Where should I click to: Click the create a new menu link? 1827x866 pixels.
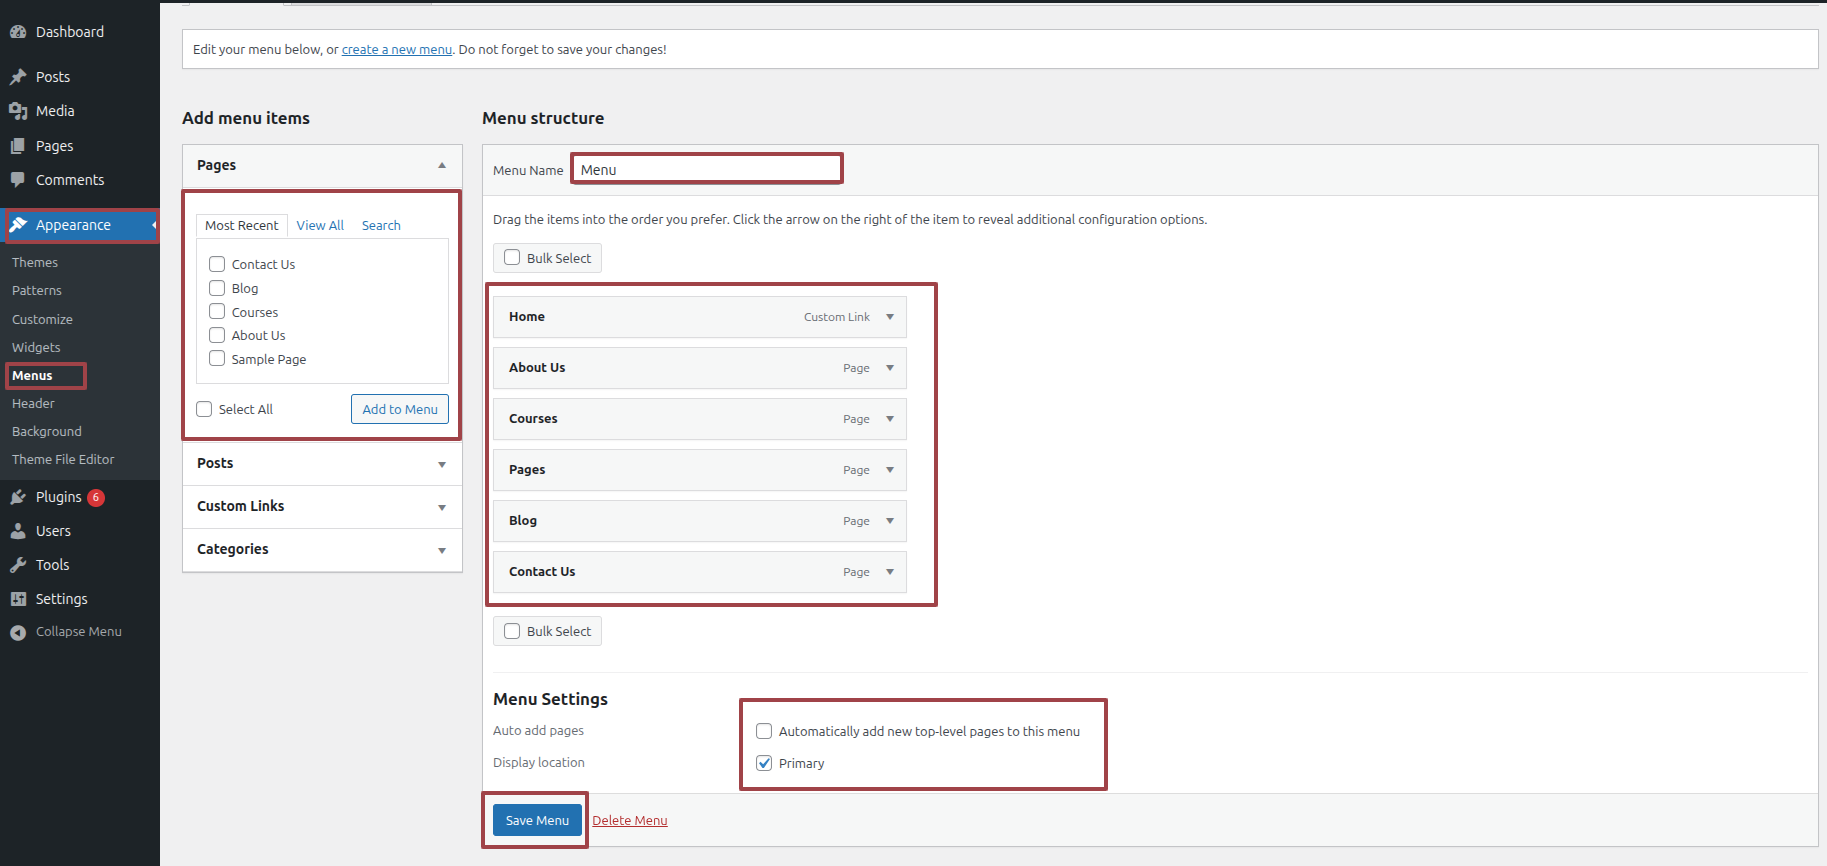(397, 49)
